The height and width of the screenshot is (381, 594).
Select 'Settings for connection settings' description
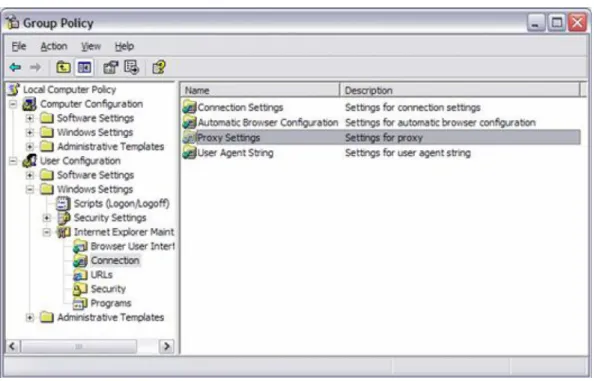[x=413, y=107]
